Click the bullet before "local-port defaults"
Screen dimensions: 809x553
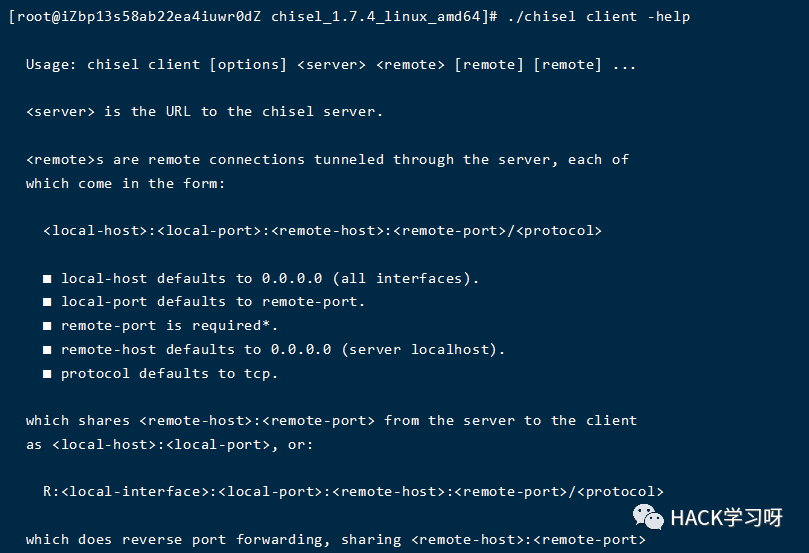pyautogui.click(x=47, y=302)
